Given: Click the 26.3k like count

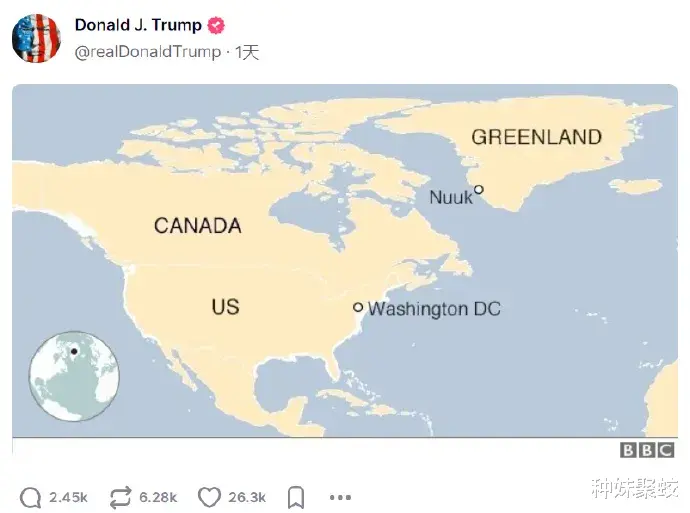Looking at the screenshot, I should click(247, 497).
